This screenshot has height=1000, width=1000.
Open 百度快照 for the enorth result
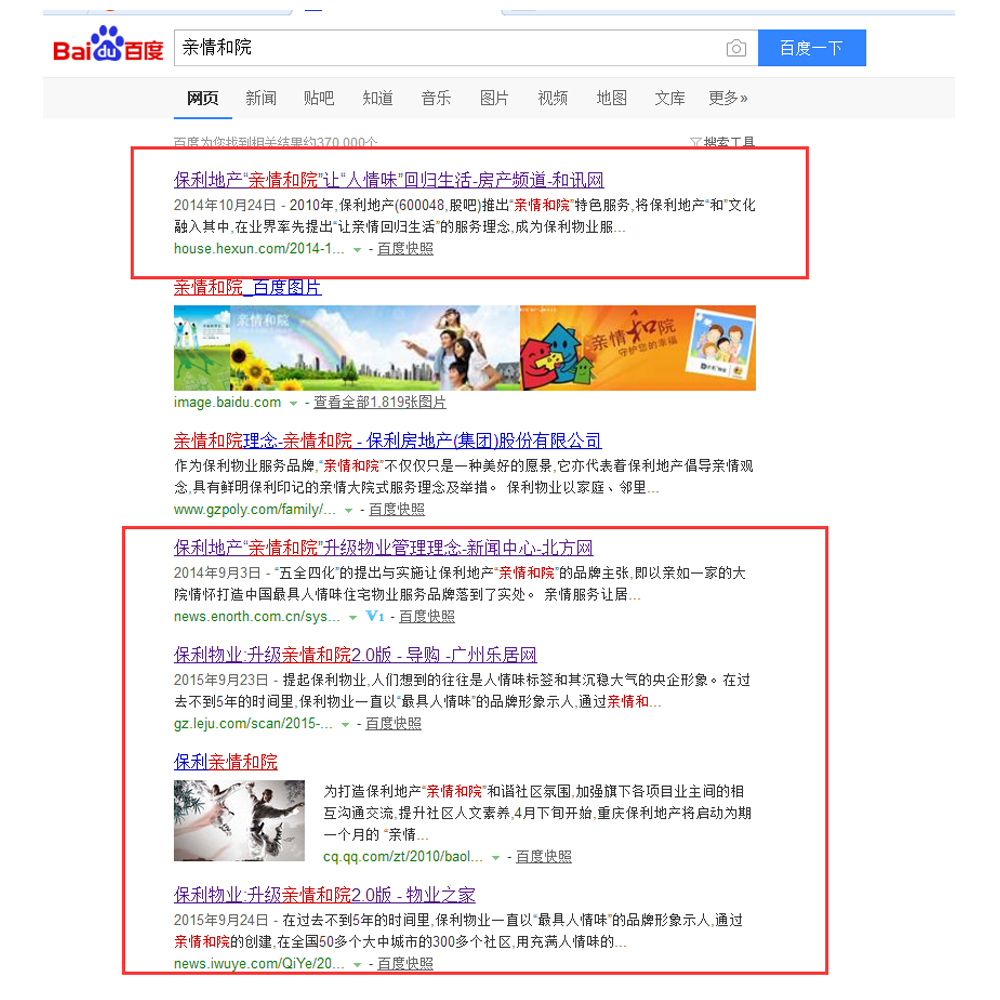pyautogui.click(x=427, y=617)
